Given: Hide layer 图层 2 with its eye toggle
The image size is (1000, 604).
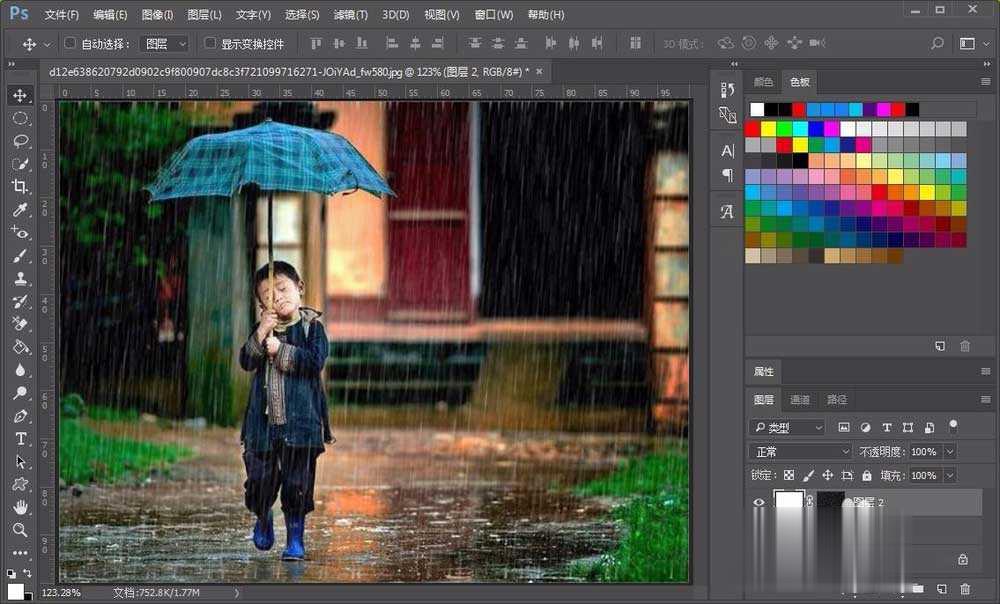Looking at the screenshot, I should (x=760, y=502).
